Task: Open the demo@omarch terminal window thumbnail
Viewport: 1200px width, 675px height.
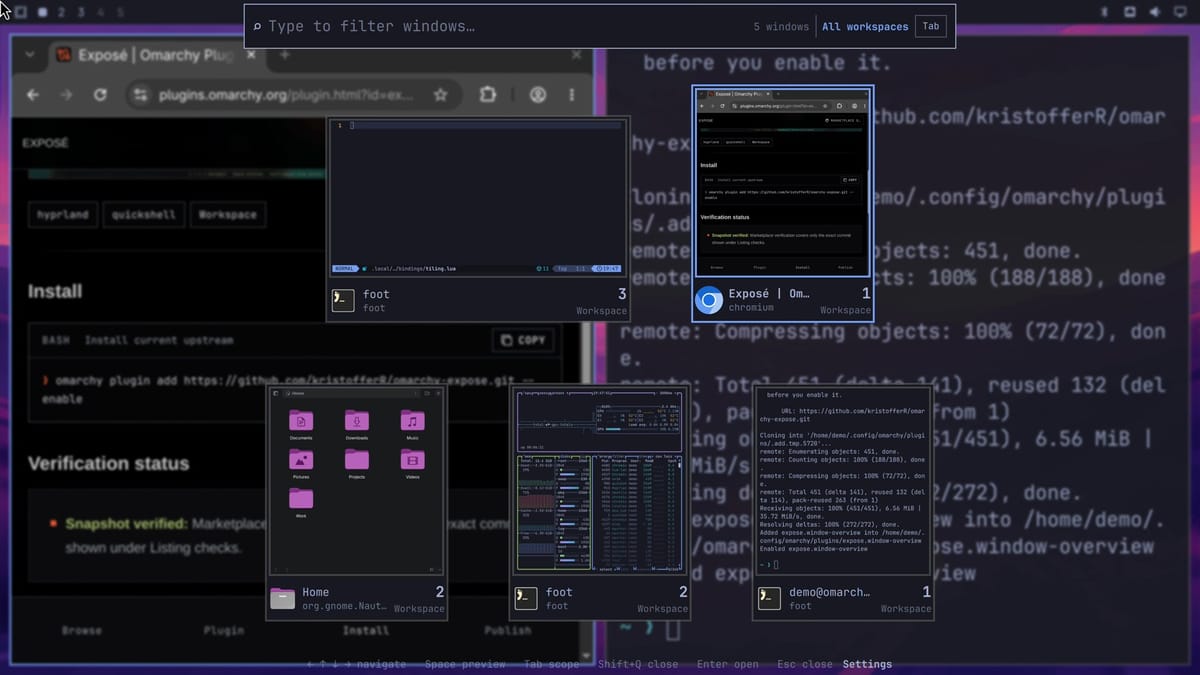Action: pos(844,482)
